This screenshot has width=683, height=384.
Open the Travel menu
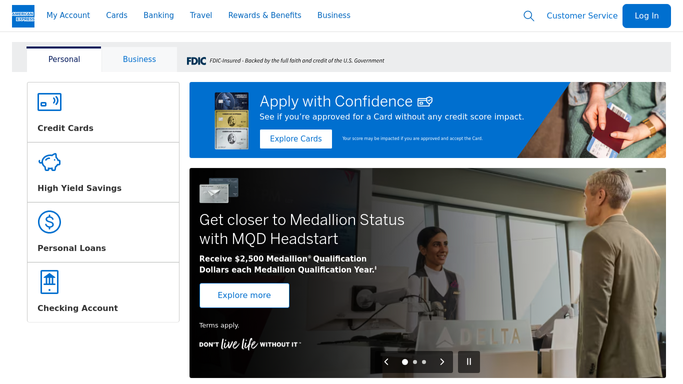201,15
